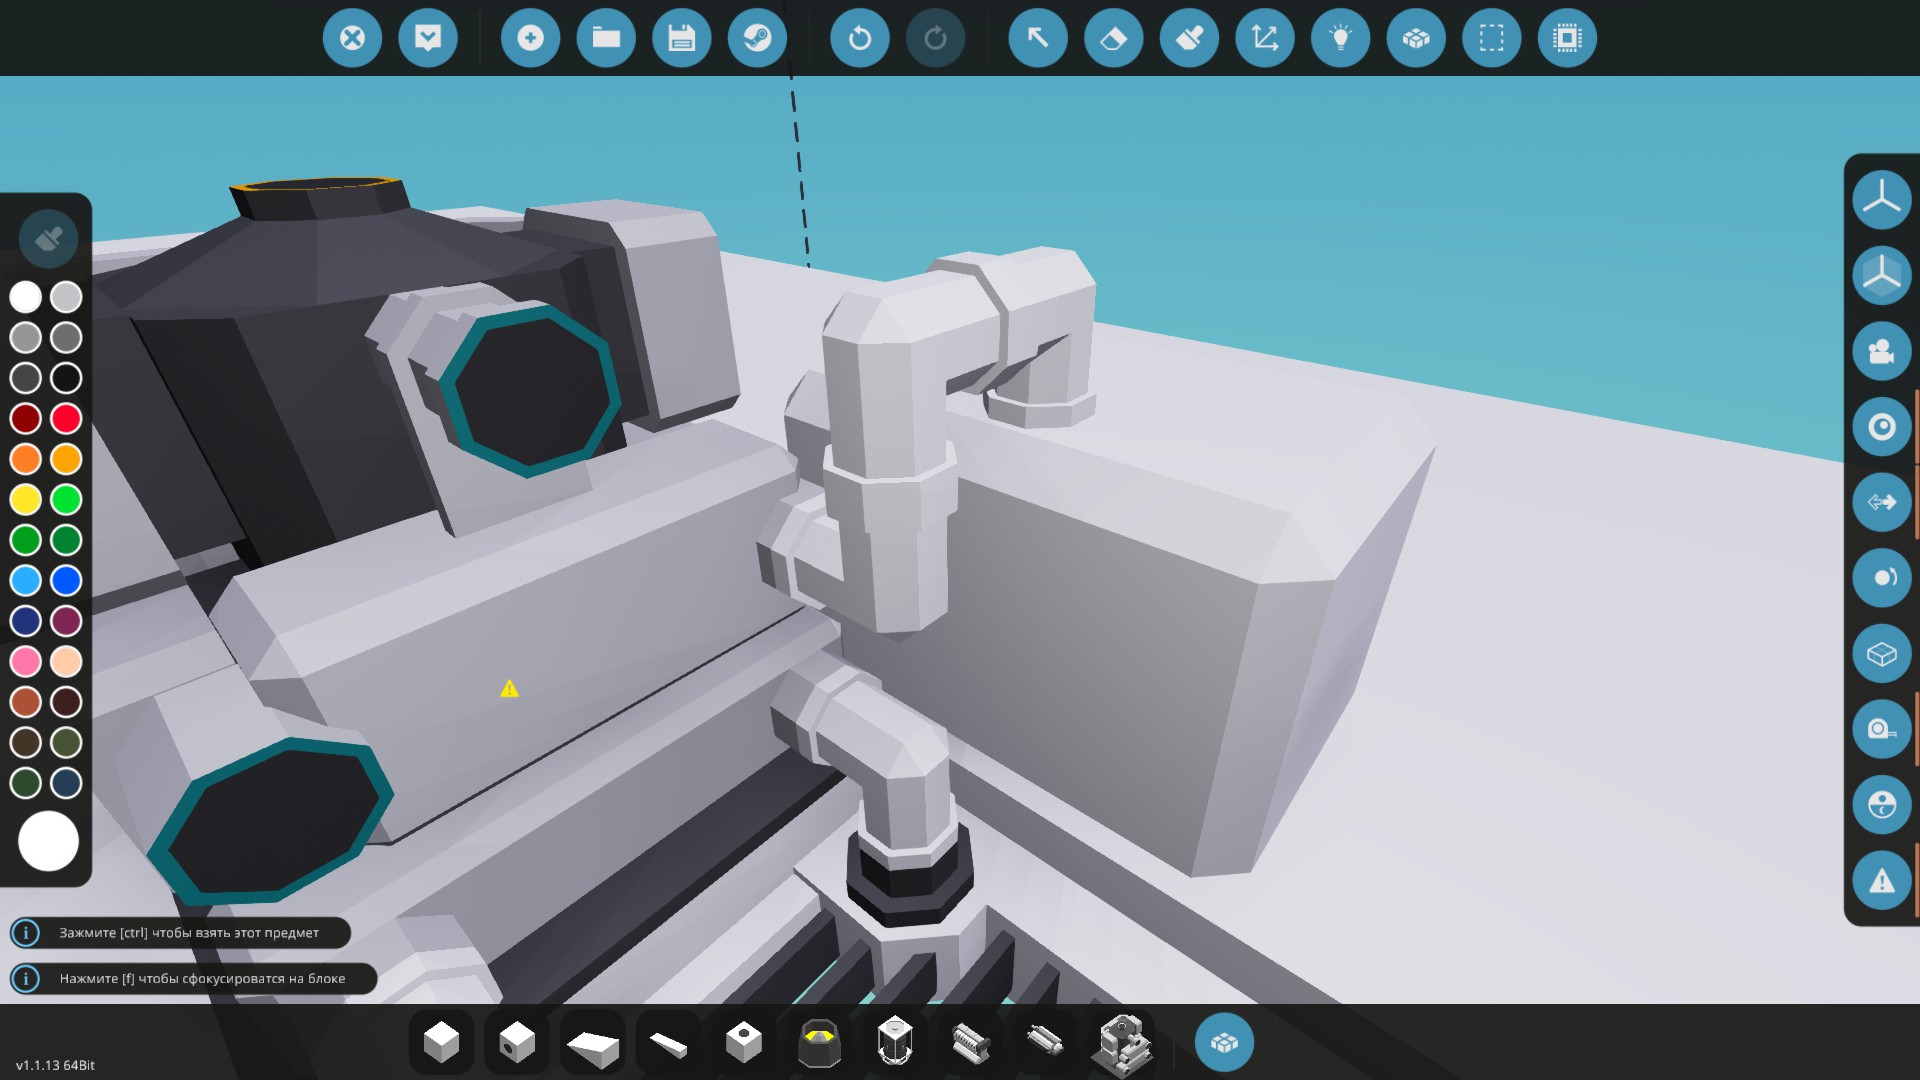
Task: Click the microcontroller chip icon
Action: 1567,38
